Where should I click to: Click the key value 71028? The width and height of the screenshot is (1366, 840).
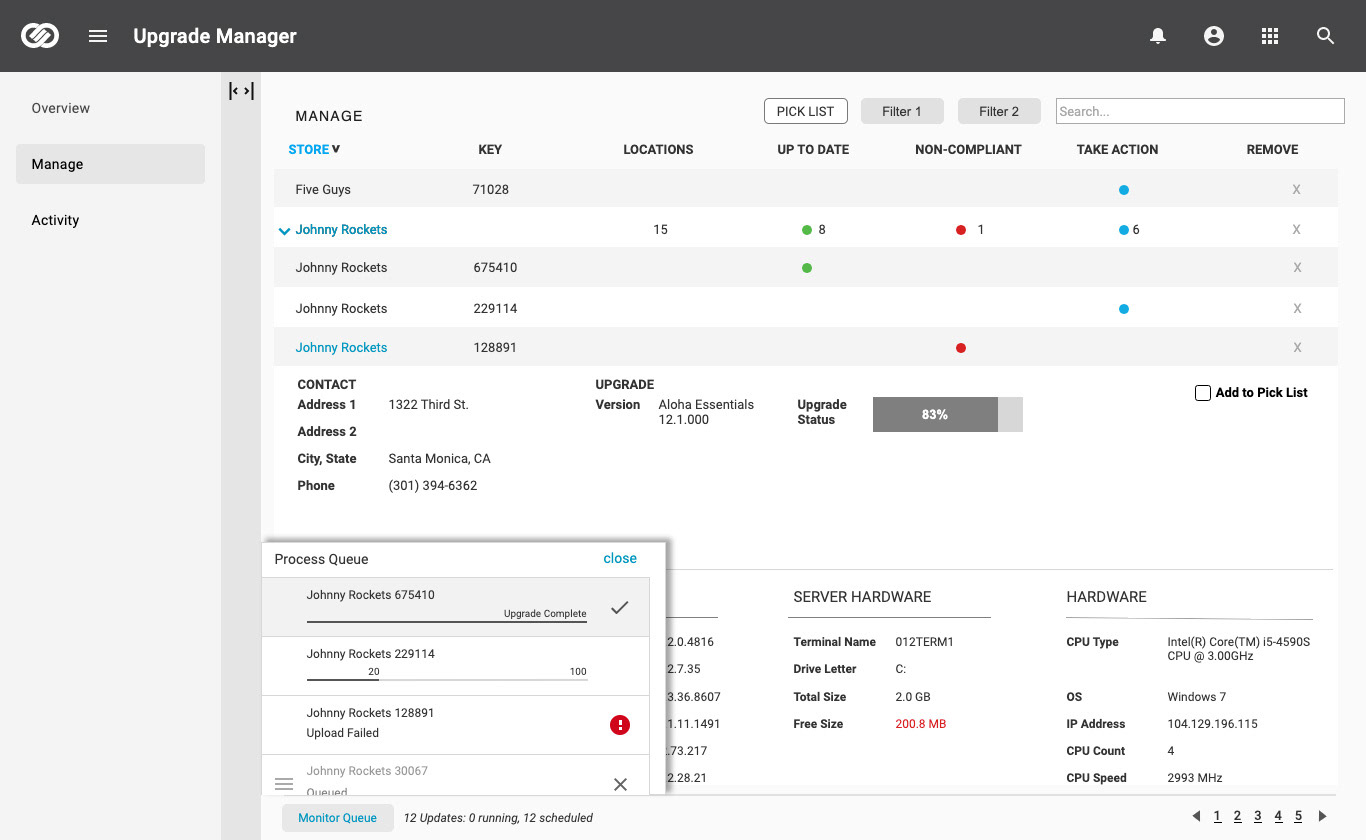point(491,190)
